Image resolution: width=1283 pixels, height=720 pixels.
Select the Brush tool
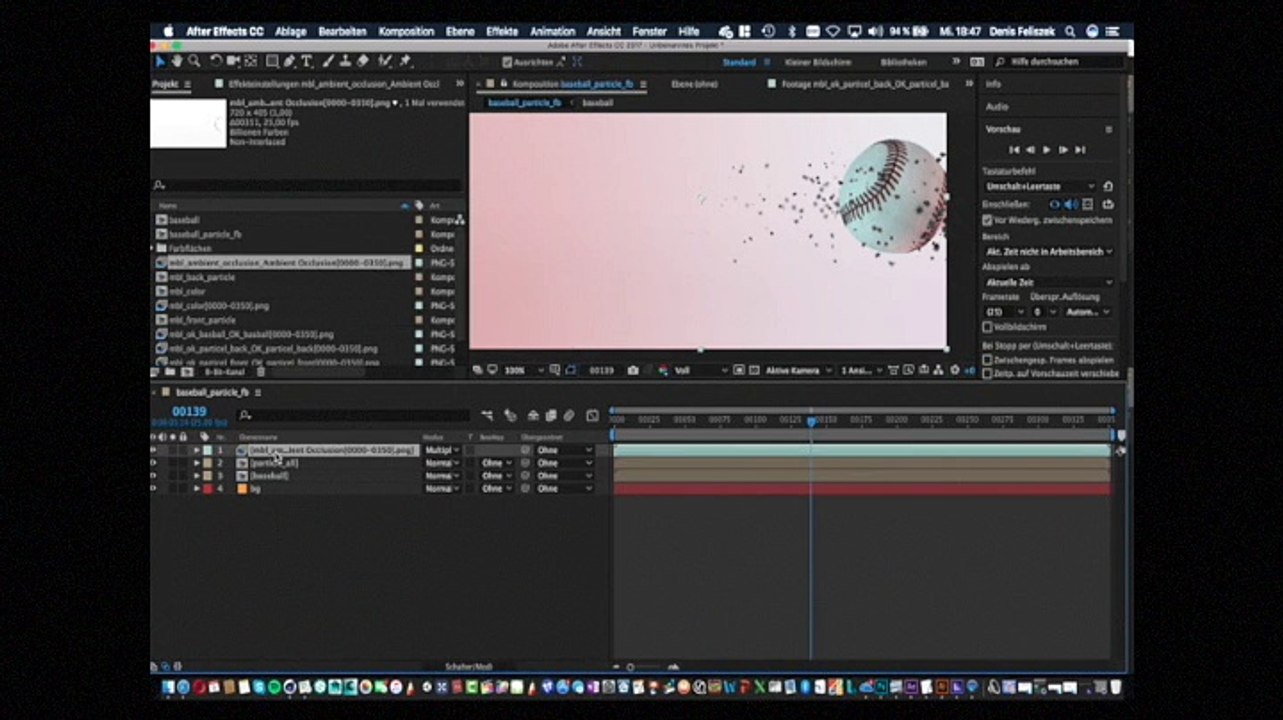click(x=328, y=62)
